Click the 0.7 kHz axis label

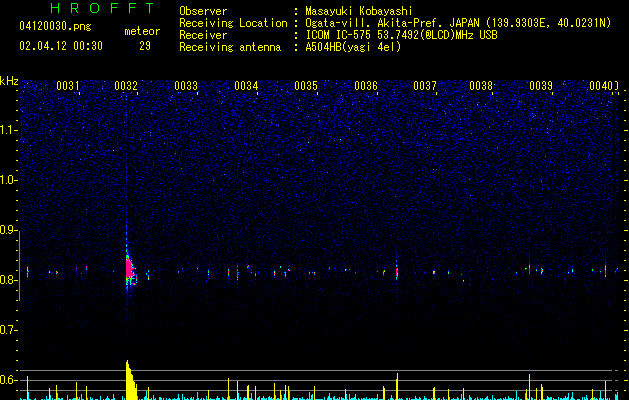click(9, 330)
